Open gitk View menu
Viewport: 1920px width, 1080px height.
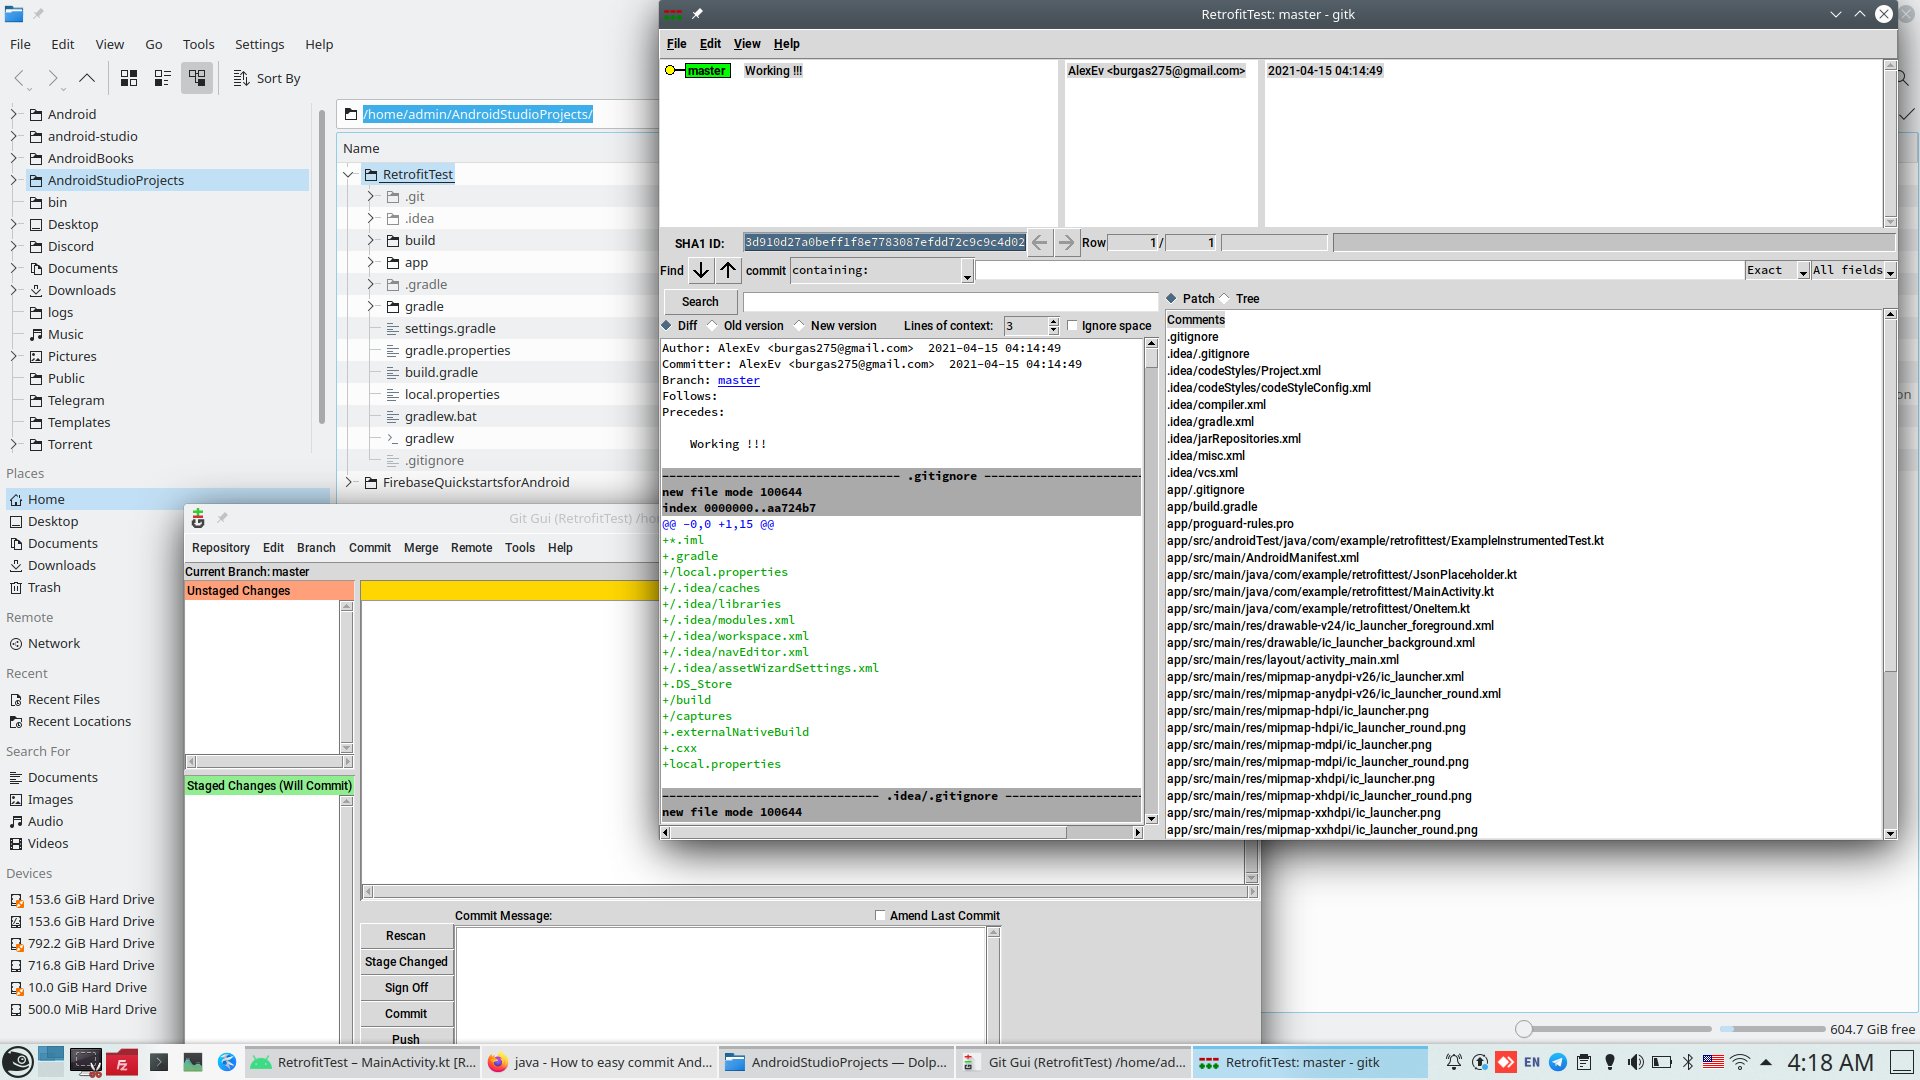point(746,44)
